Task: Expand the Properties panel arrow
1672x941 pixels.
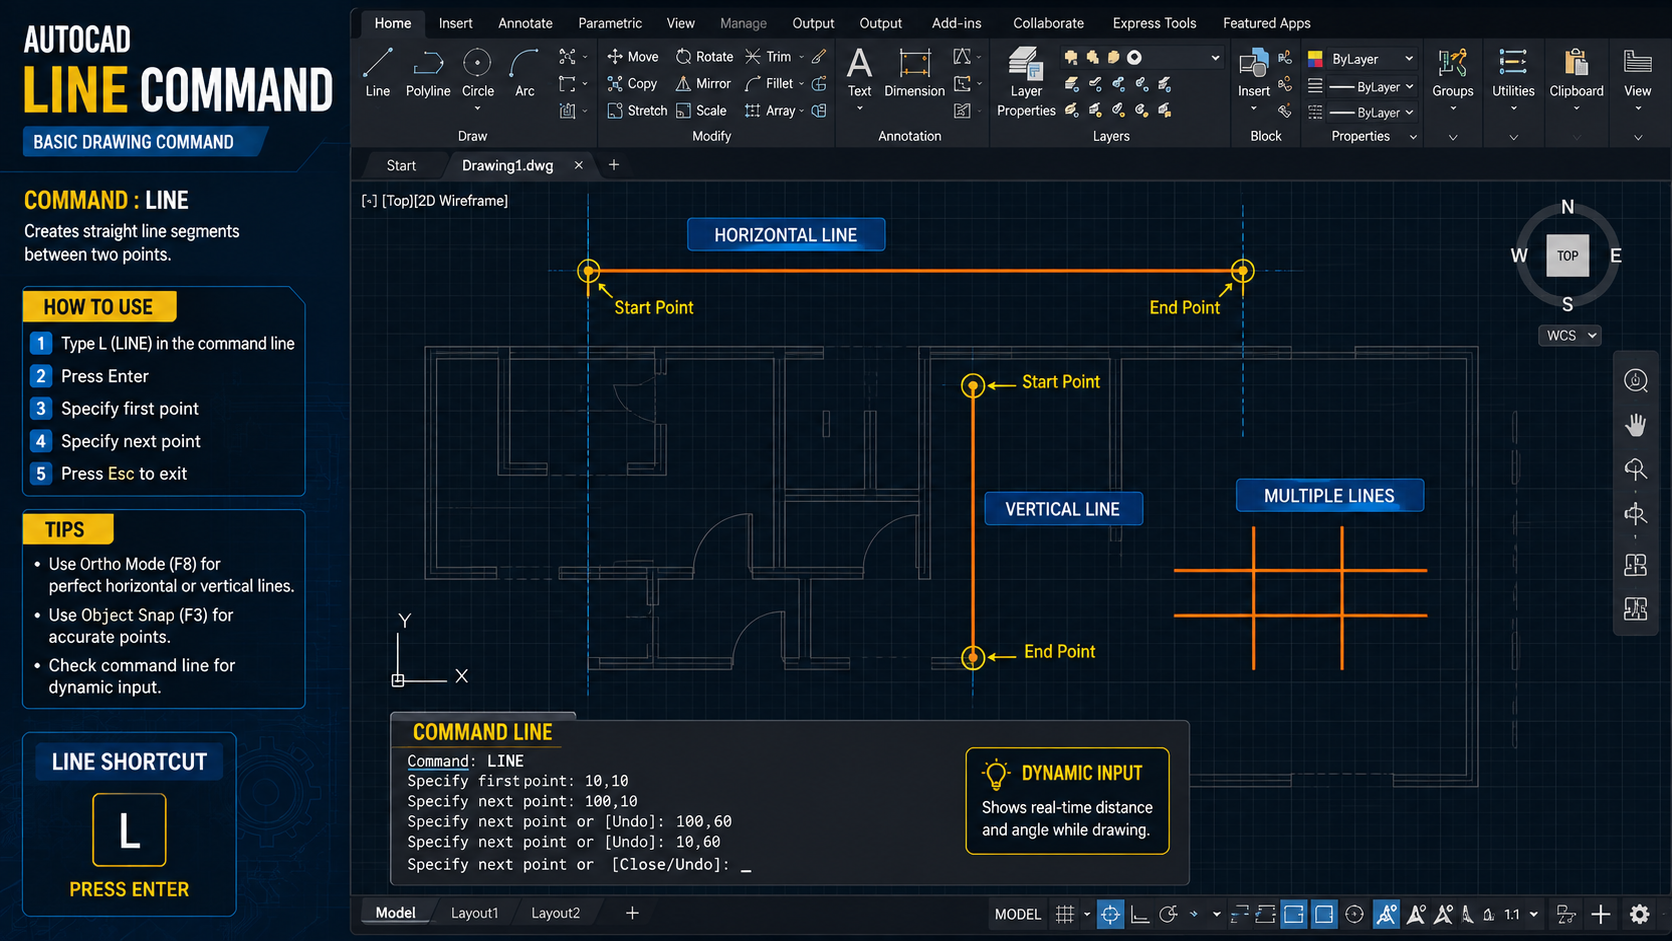Action: (x=1413, y=137)
